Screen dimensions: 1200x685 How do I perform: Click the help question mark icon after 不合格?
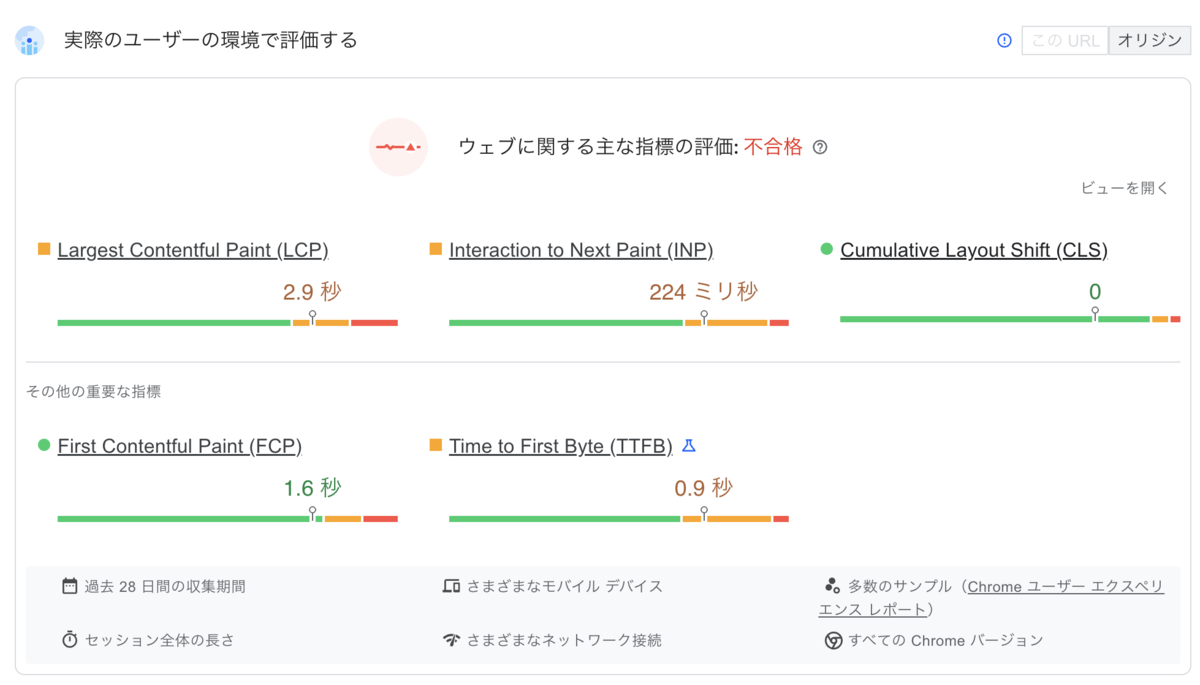click(x=820, y=148)
